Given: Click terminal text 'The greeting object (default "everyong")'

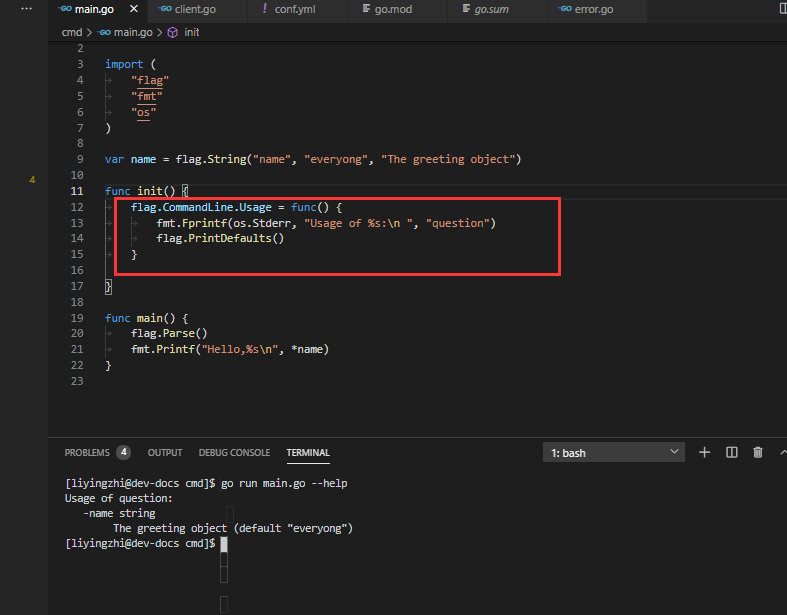Looking at the screenshot, I should tap(233, 528).
